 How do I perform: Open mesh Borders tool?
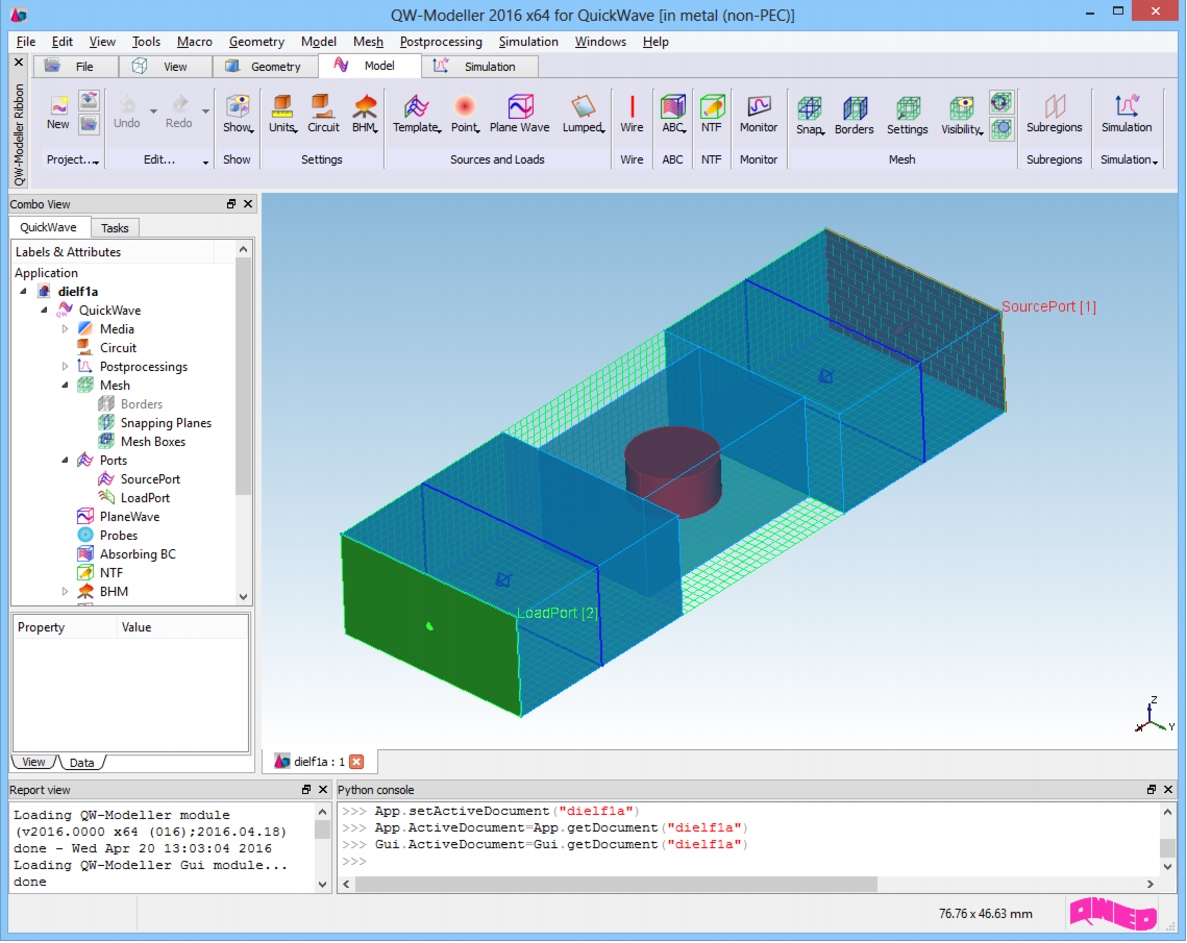pos(854,115)
